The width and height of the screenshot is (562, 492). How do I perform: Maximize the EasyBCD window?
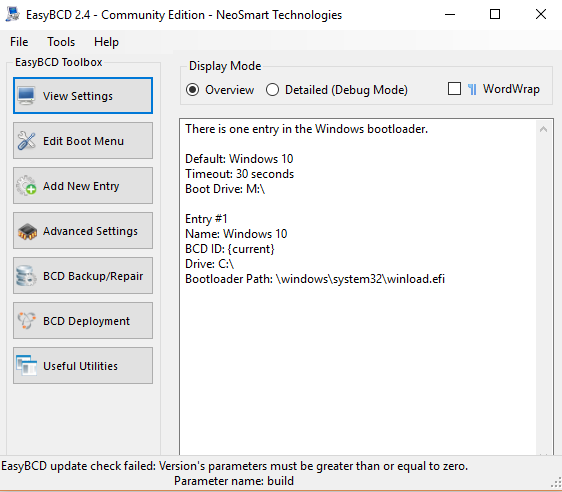coord(495,14)
